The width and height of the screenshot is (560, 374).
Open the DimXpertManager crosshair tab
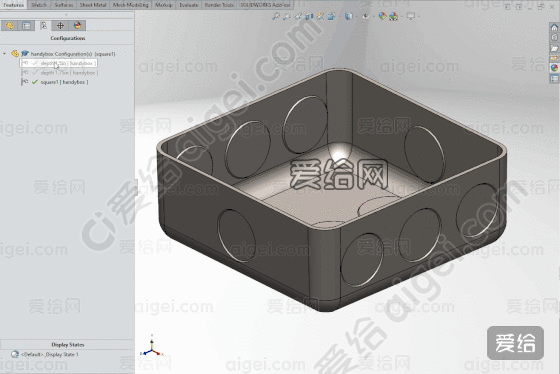(x=60, y=25)
